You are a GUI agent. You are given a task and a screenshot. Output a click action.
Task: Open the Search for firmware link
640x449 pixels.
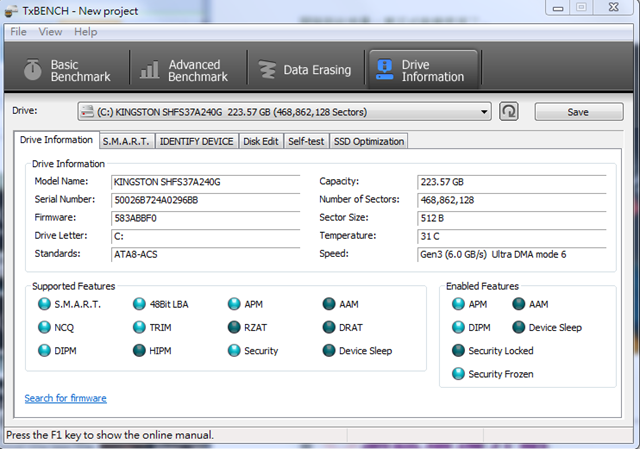pyautogui.click(x=66, y=398)
